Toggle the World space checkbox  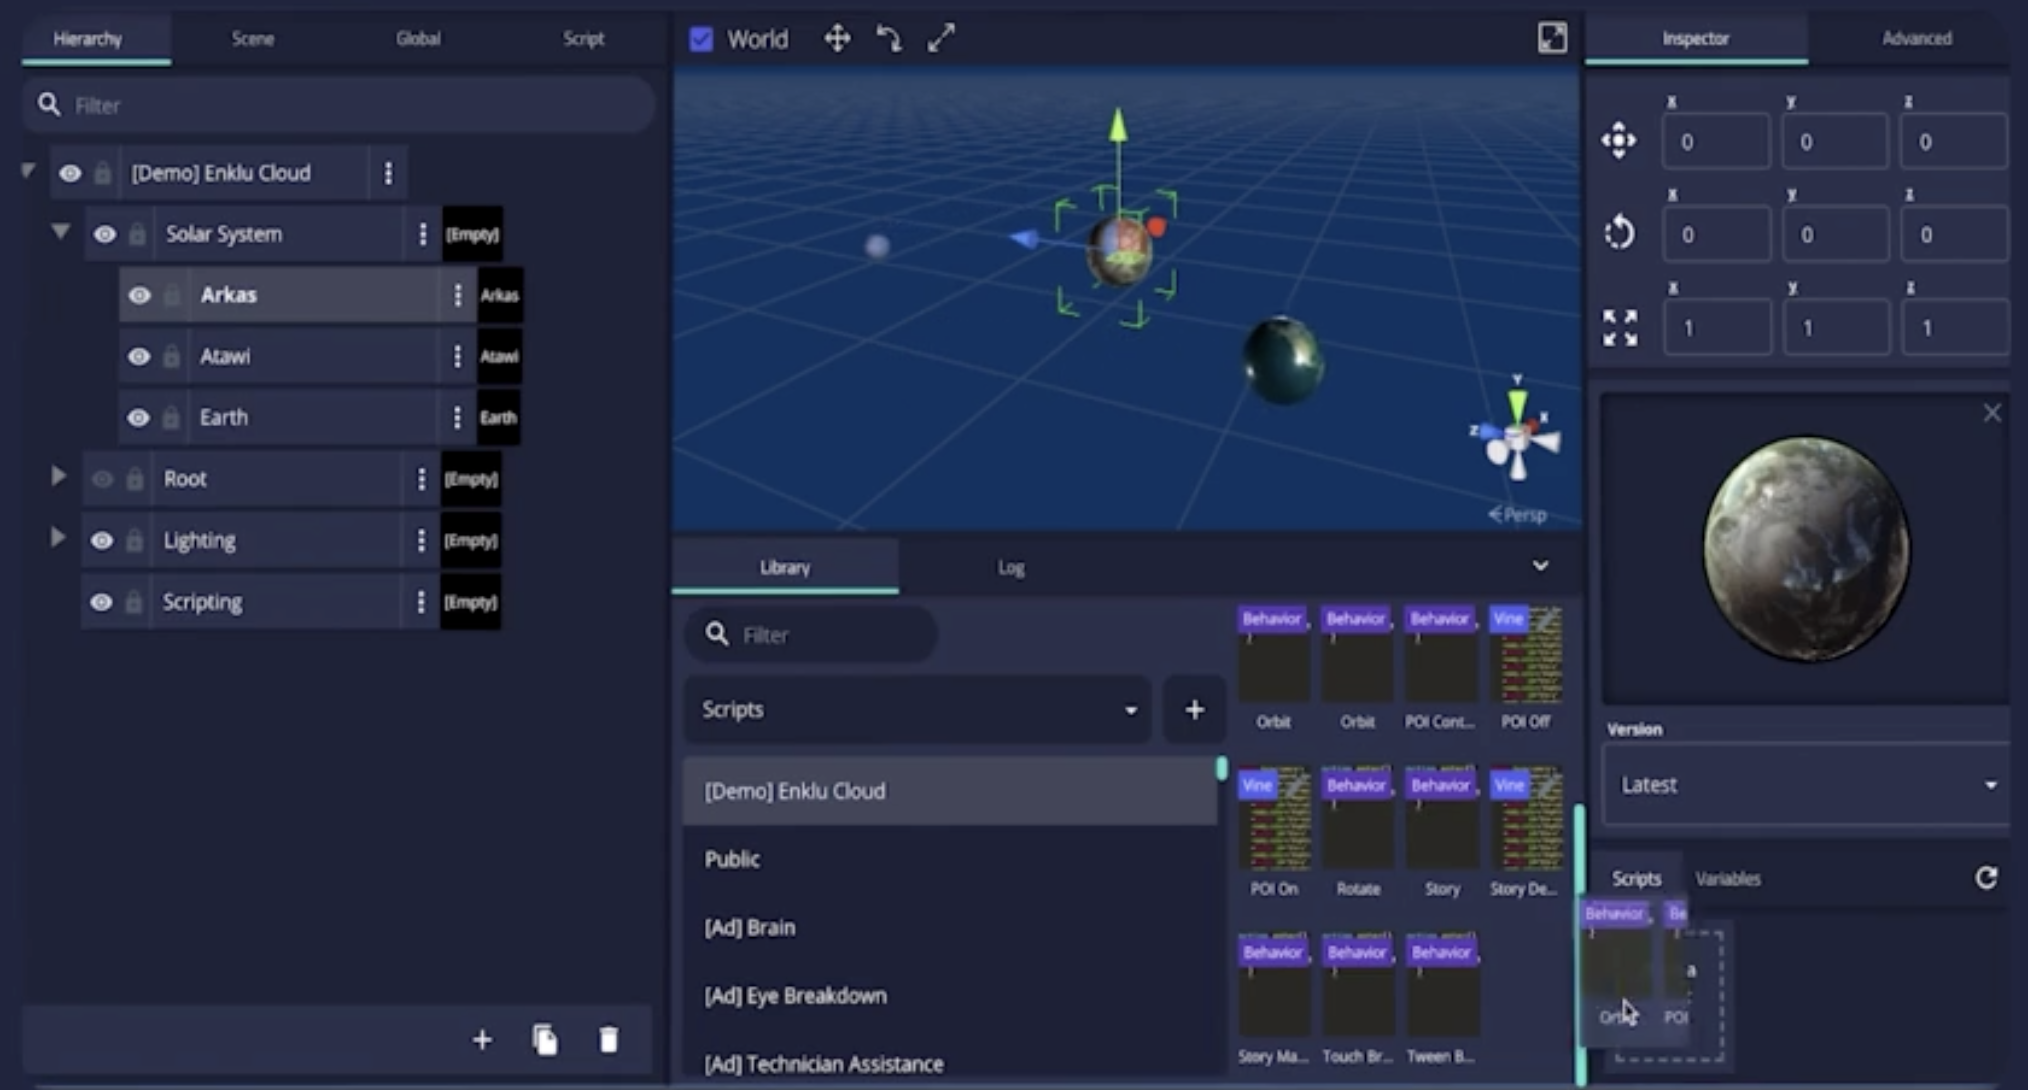coord(702,39)
